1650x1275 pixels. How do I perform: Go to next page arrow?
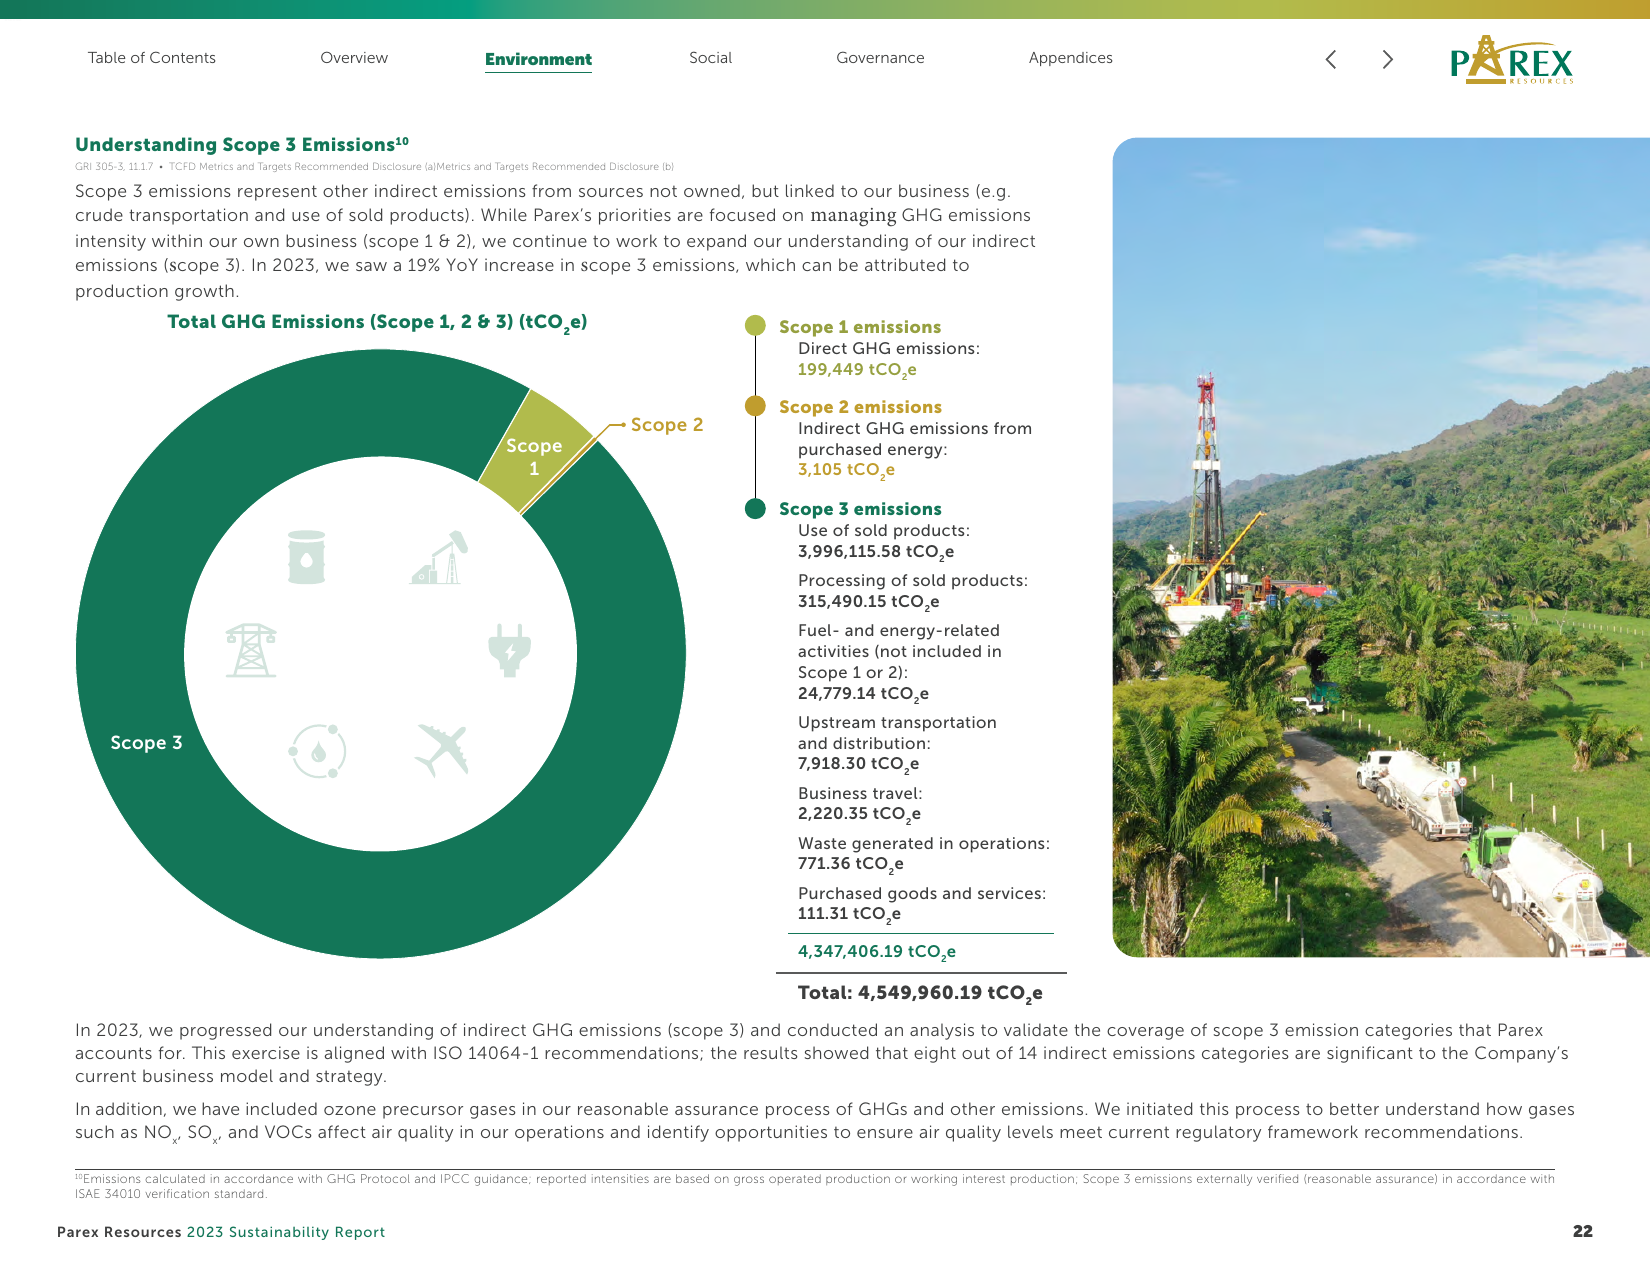pos(1387,59)
